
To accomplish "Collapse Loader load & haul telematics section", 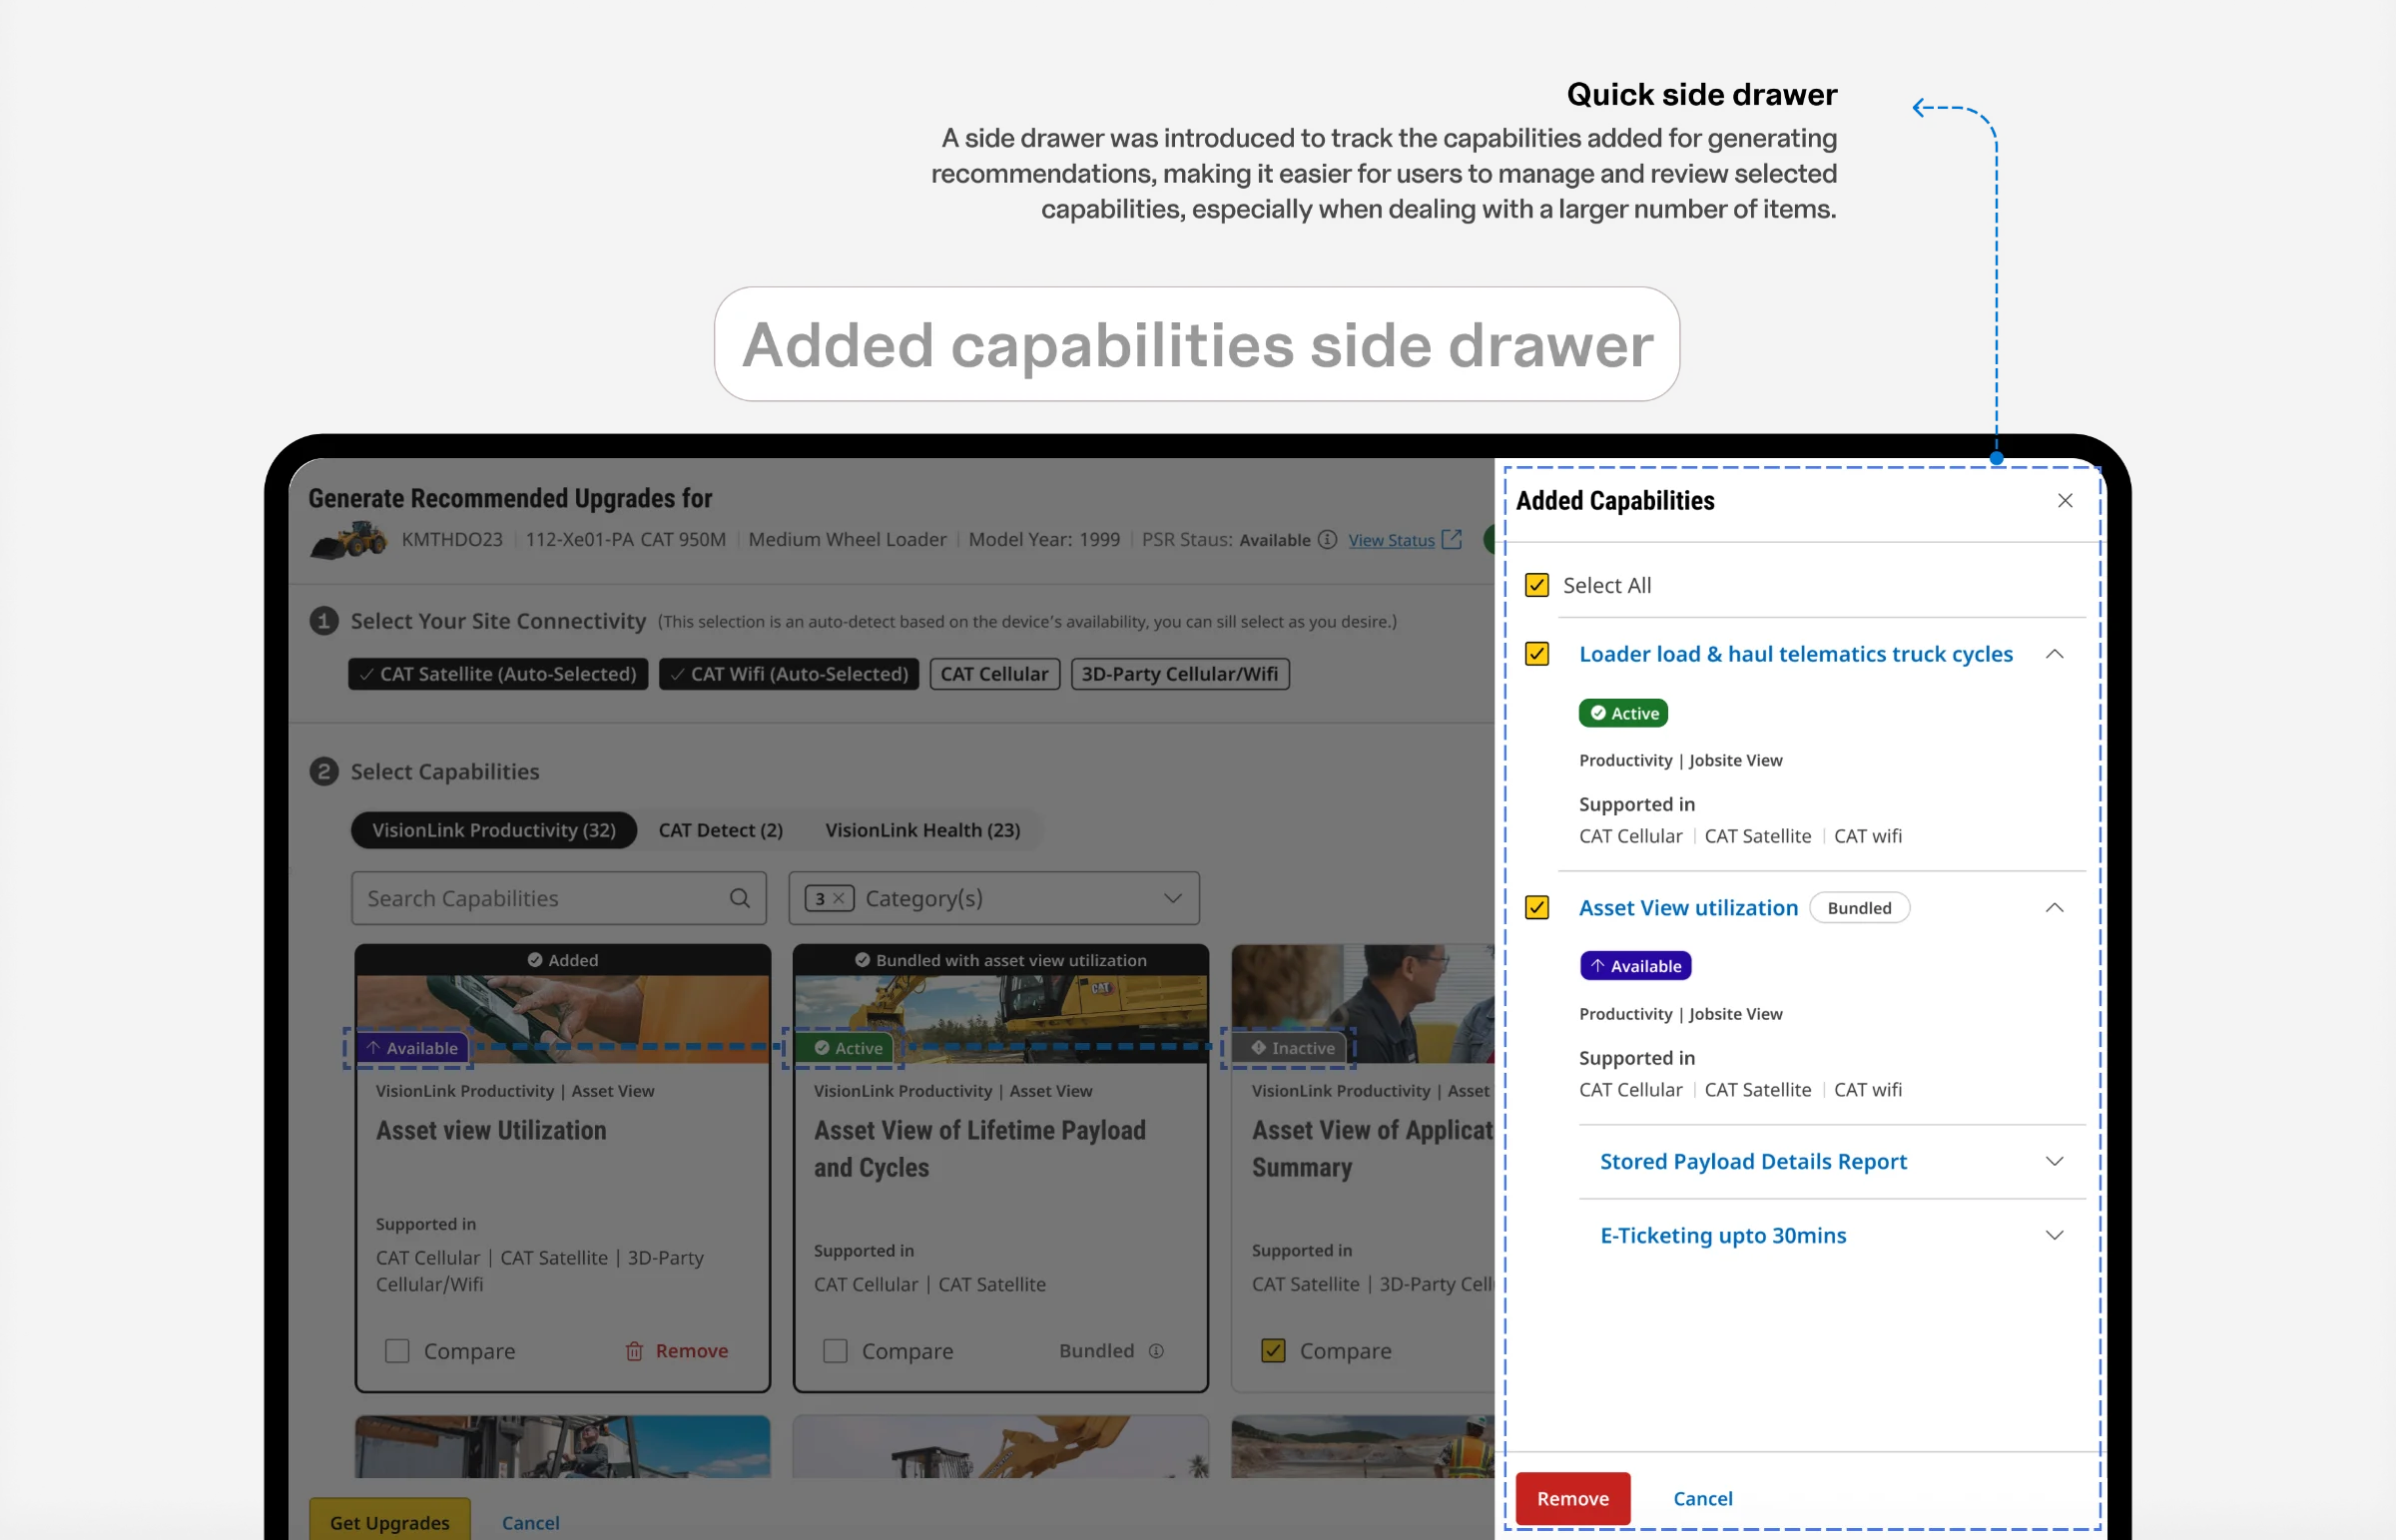I will tap(2054, 654).
